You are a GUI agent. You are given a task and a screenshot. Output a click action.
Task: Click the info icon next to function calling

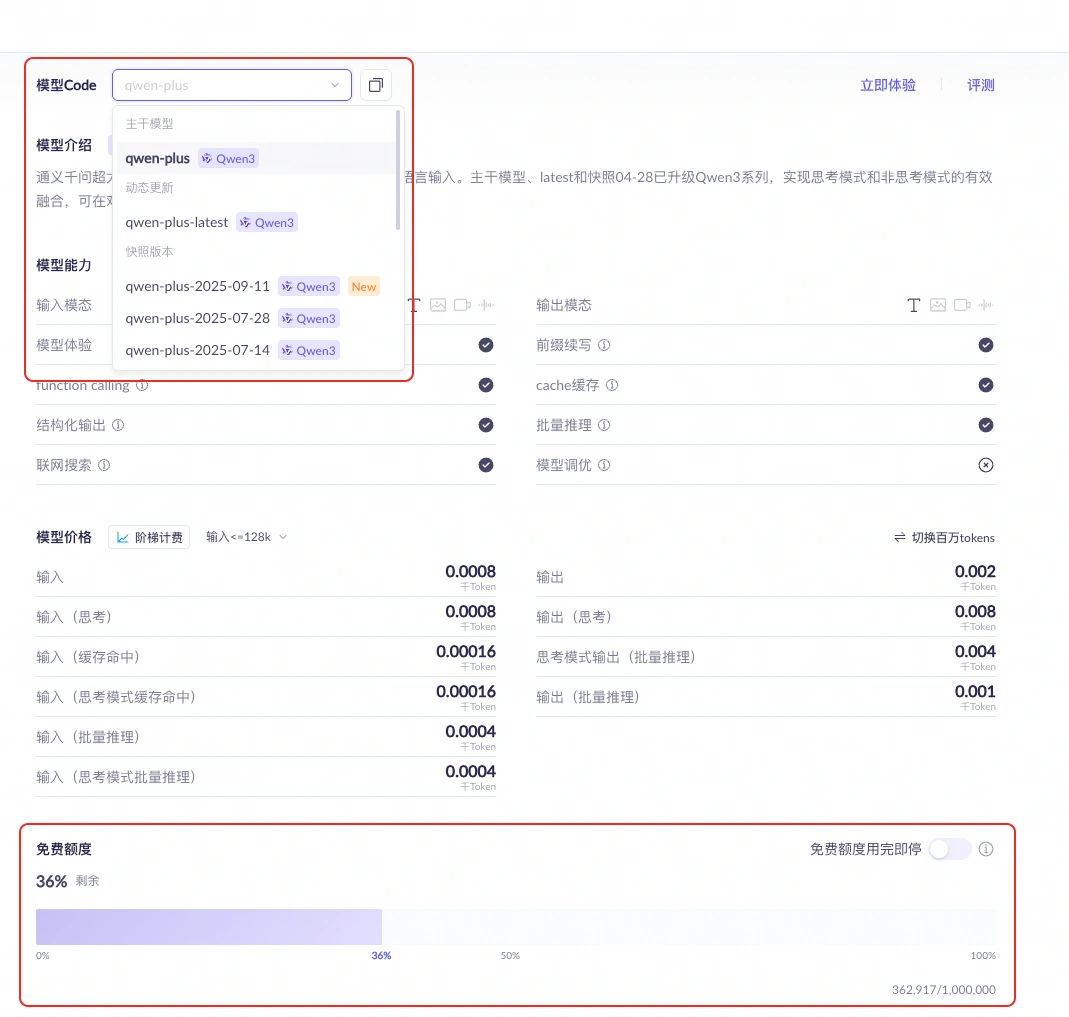142,385
